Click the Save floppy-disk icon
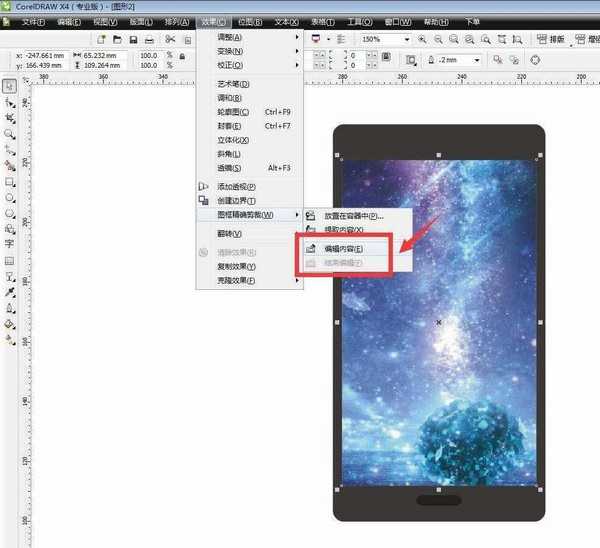The image size is (600, 548). point(133,39)
